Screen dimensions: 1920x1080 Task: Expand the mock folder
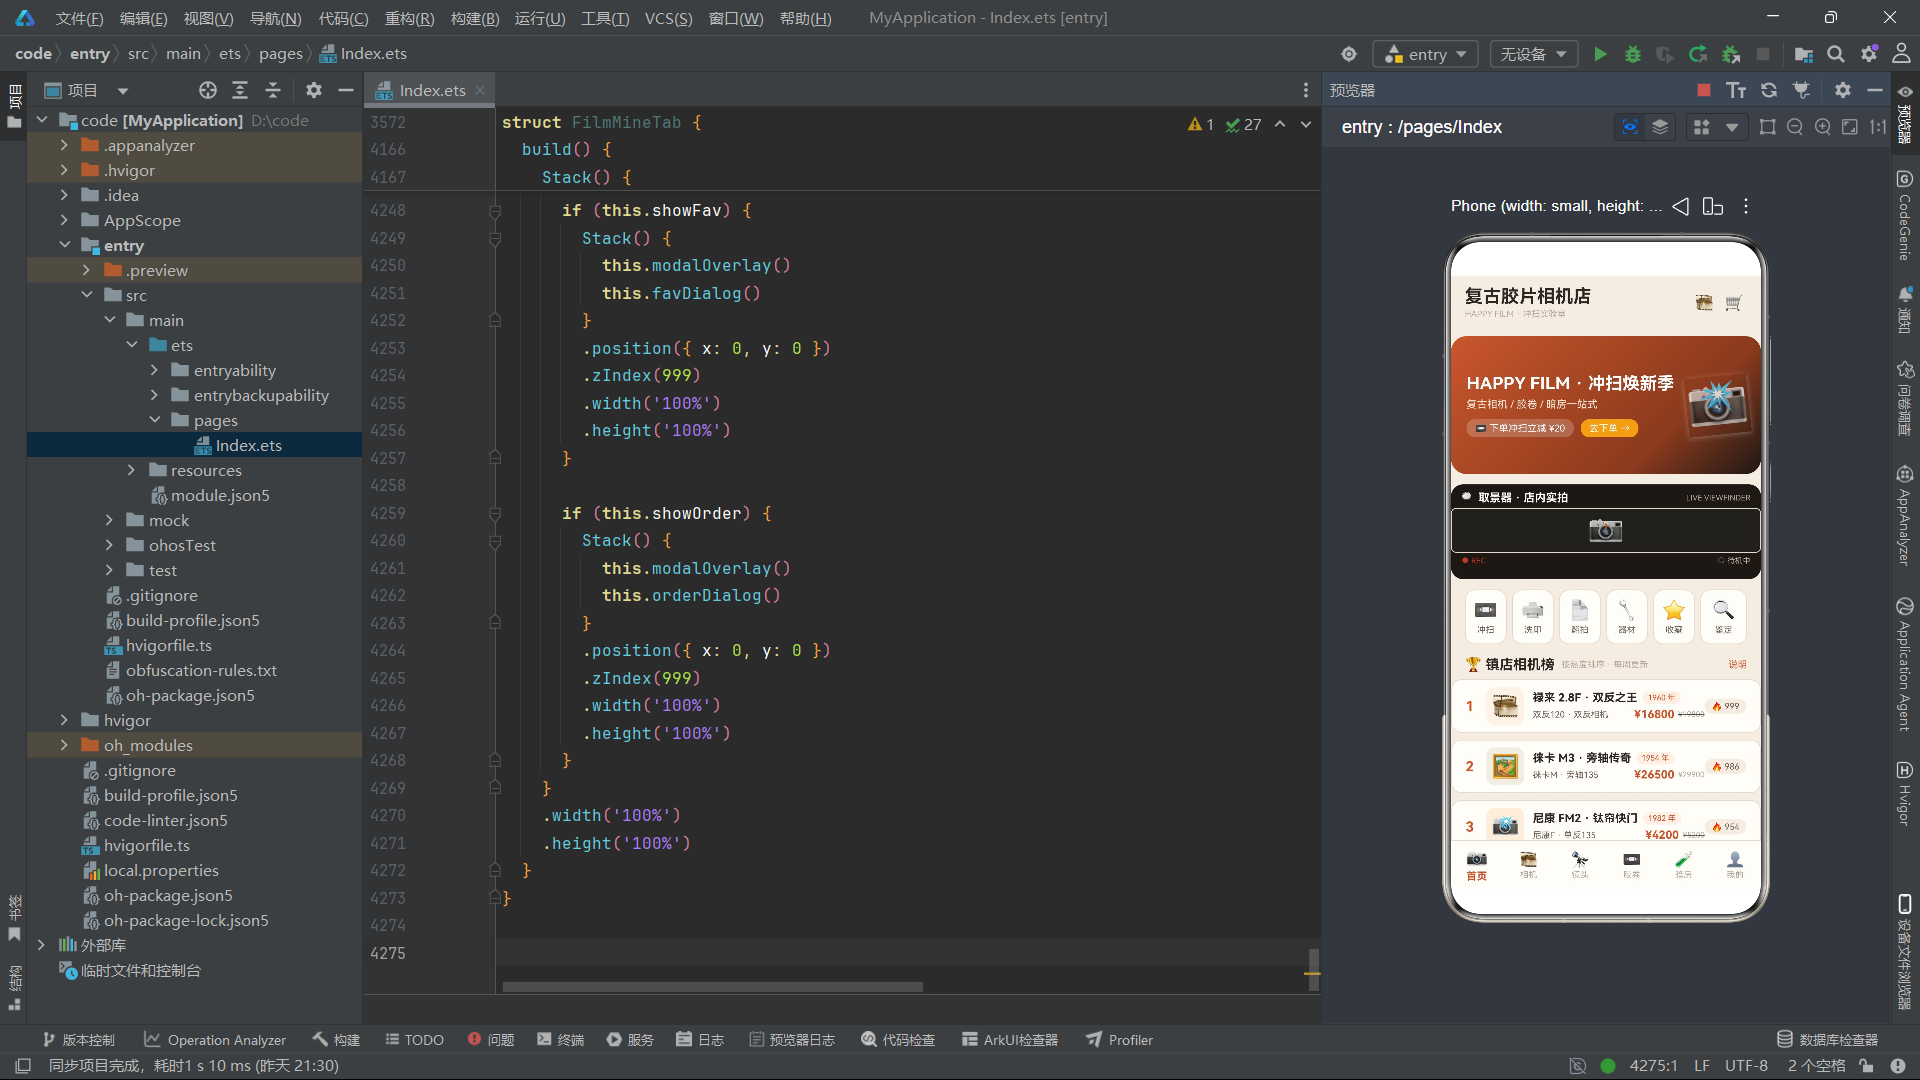click(x=109, y=520)
